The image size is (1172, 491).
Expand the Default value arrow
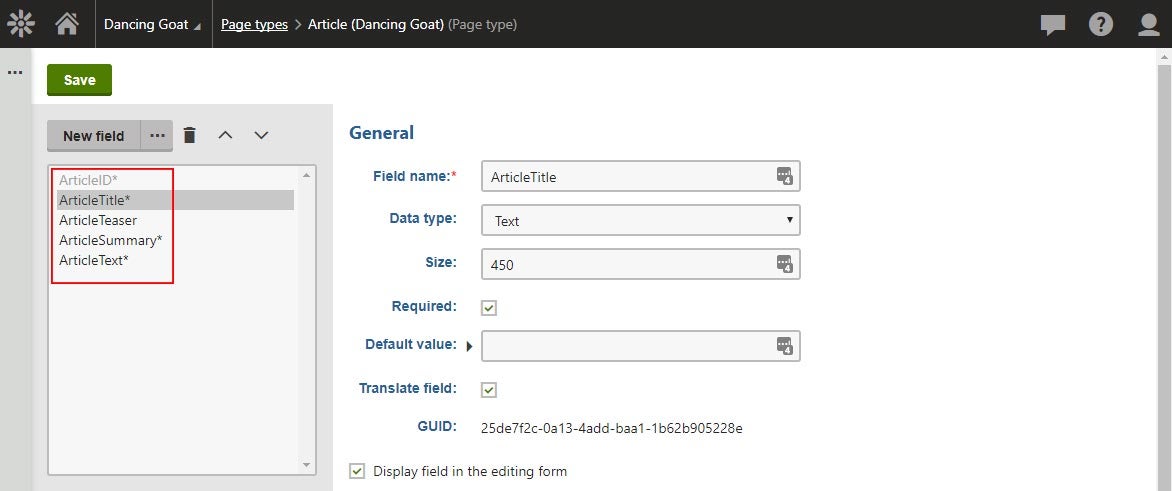pyautogui.click(x=469, y=346)
